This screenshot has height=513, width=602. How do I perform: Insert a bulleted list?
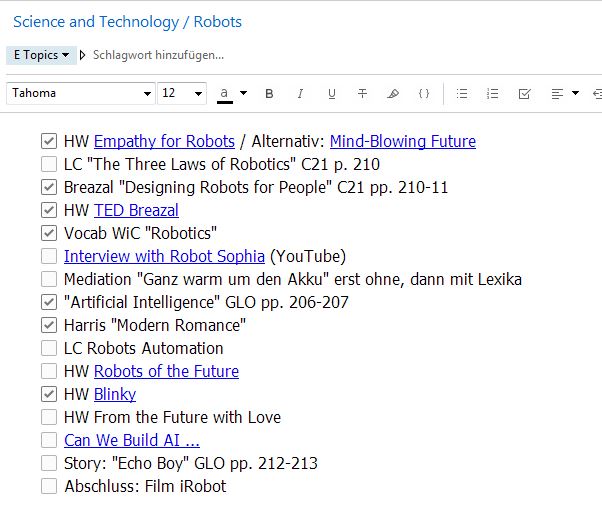(x=461, y=94)
